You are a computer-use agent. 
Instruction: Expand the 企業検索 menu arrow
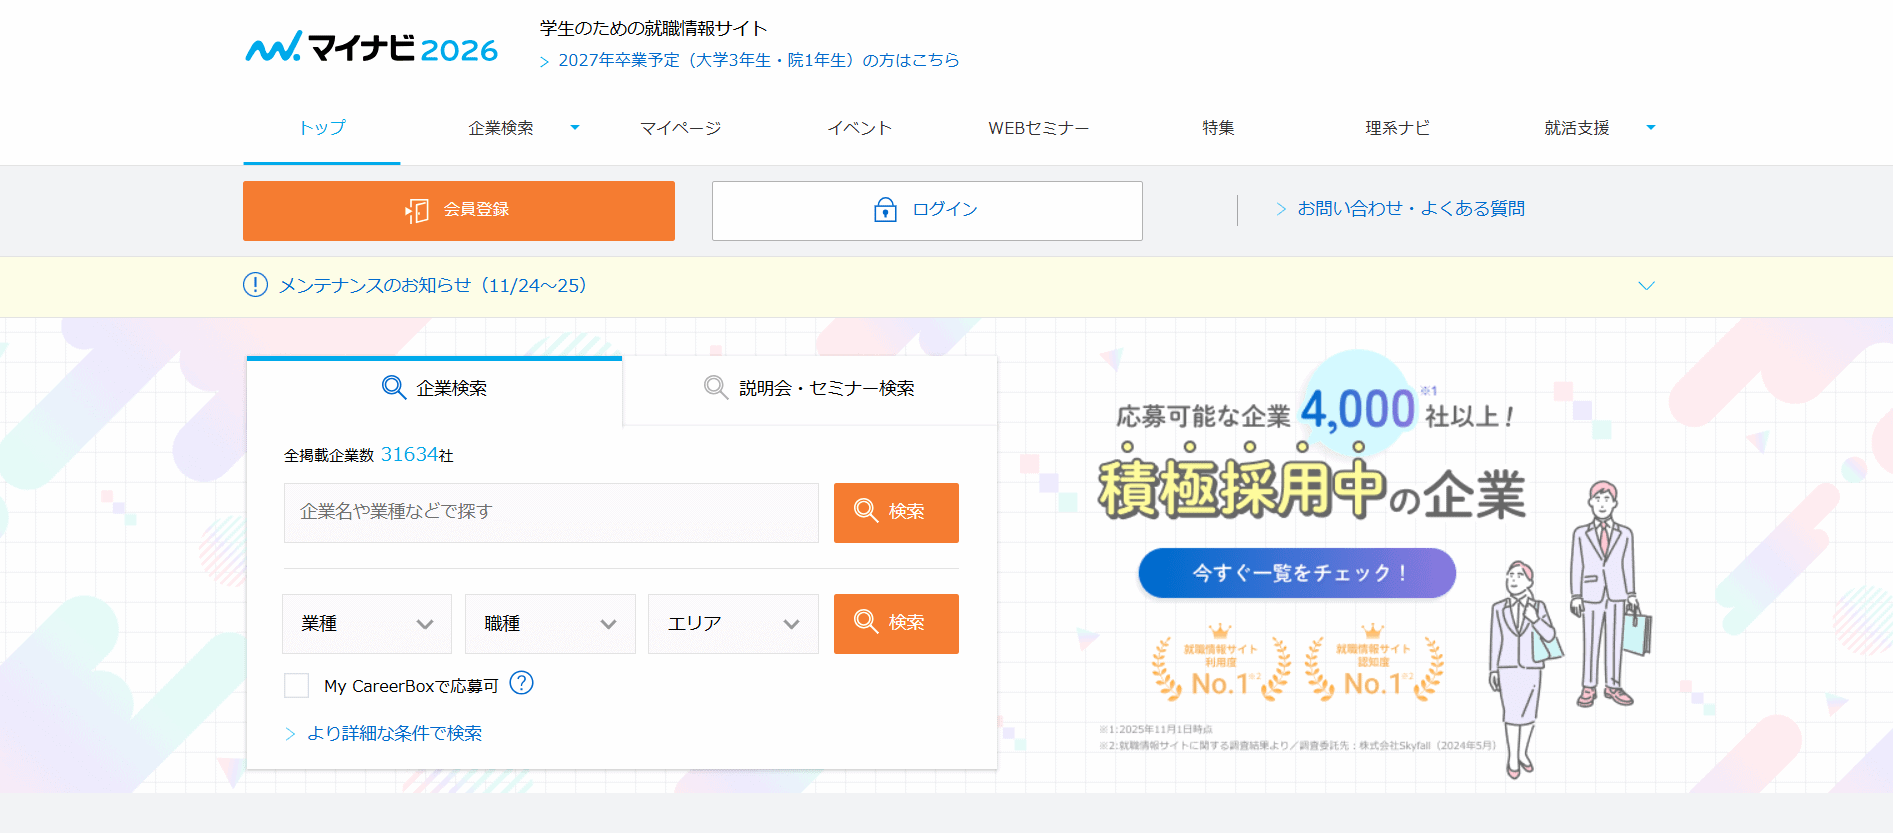pos(575,128)
